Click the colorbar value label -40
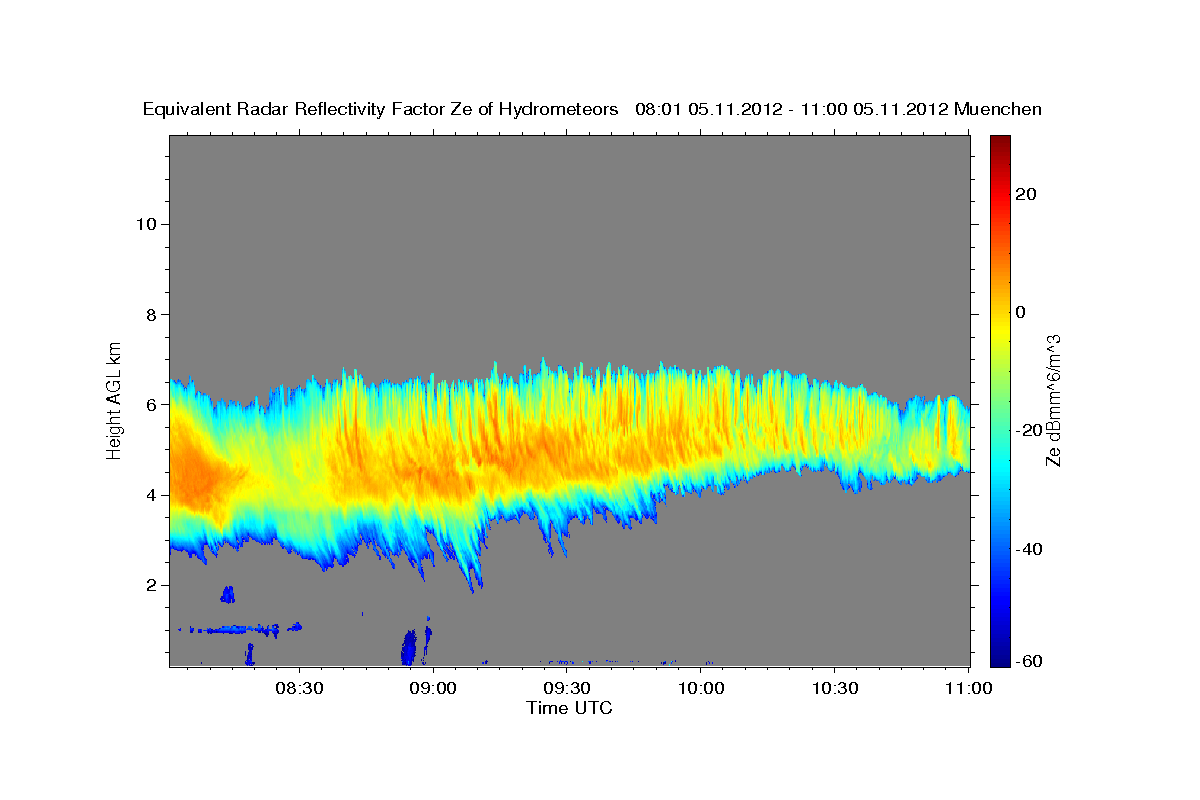The image size is (1200, 800). 1028,549
